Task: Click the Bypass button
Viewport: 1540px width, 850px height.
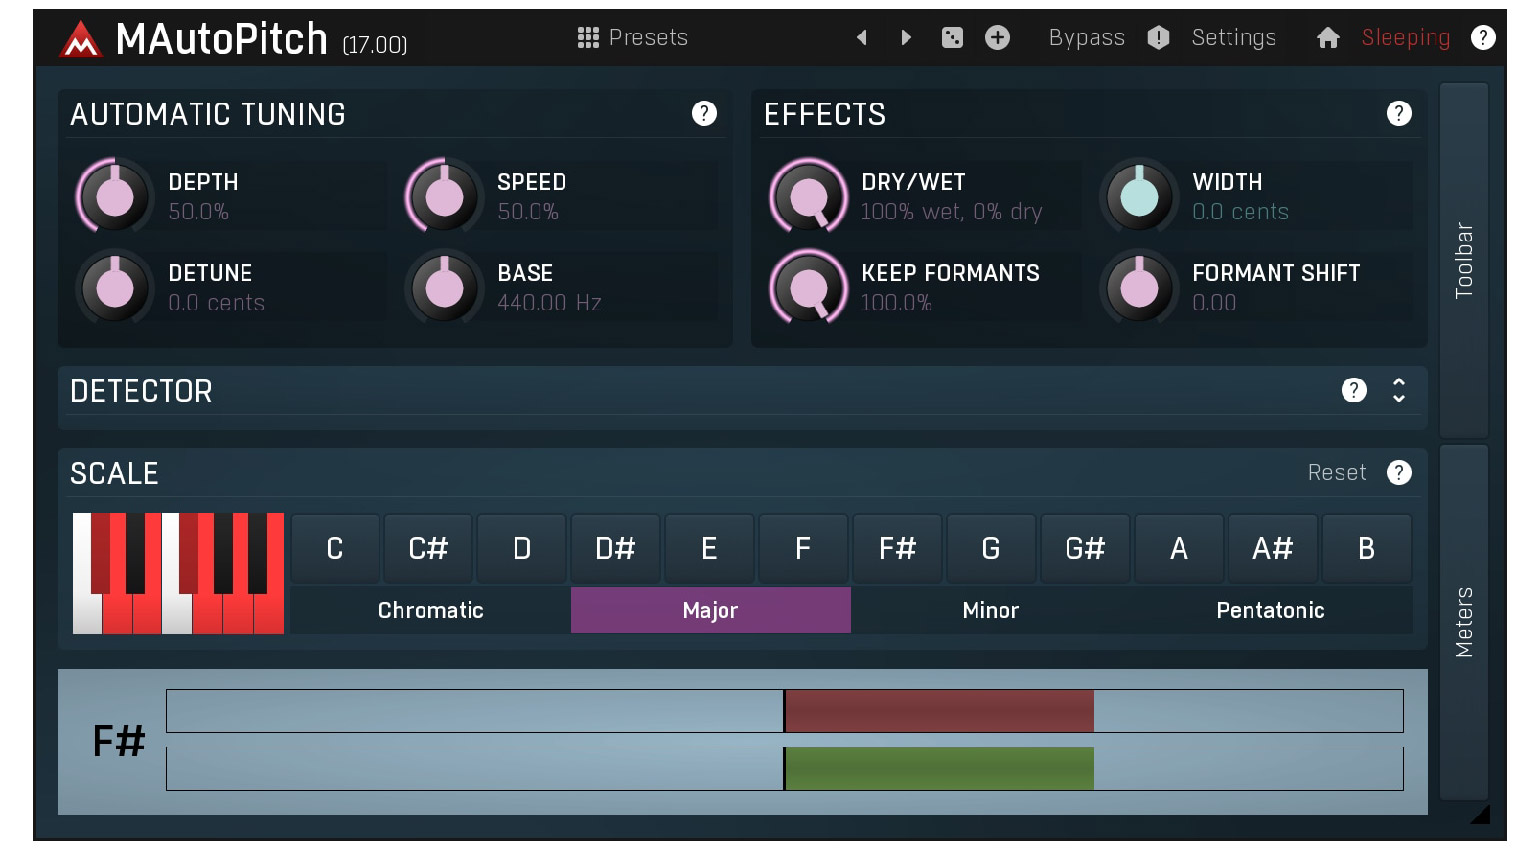Action: pyautogui.click(x=1086, y=38)
